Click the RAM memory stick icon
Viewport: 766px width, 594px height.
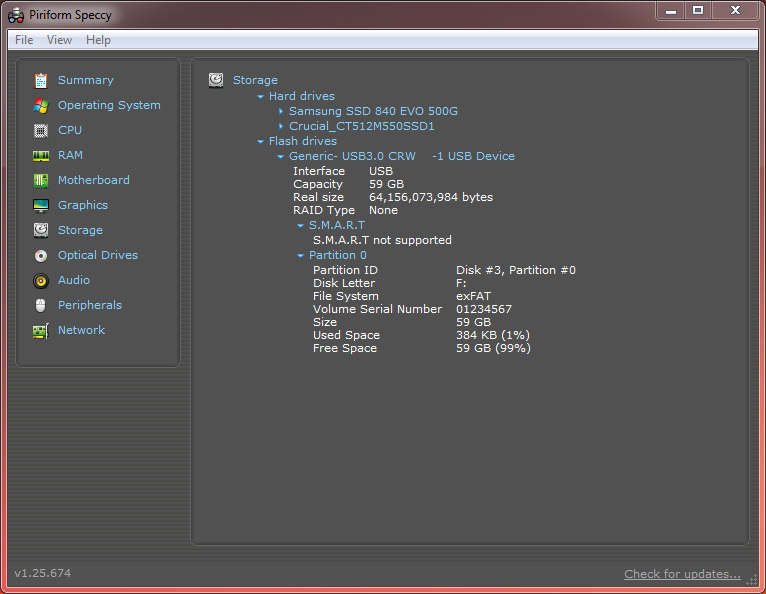[x=41, y=156]
